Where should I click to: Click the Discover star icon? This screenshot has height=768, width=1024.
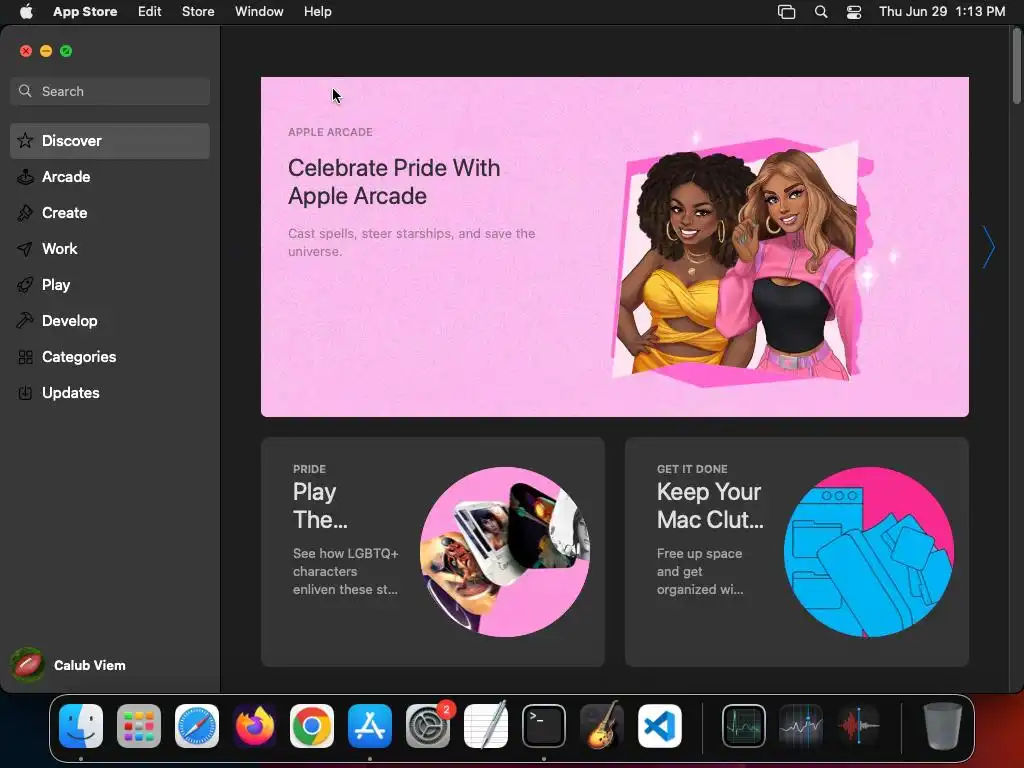[25, 140]
